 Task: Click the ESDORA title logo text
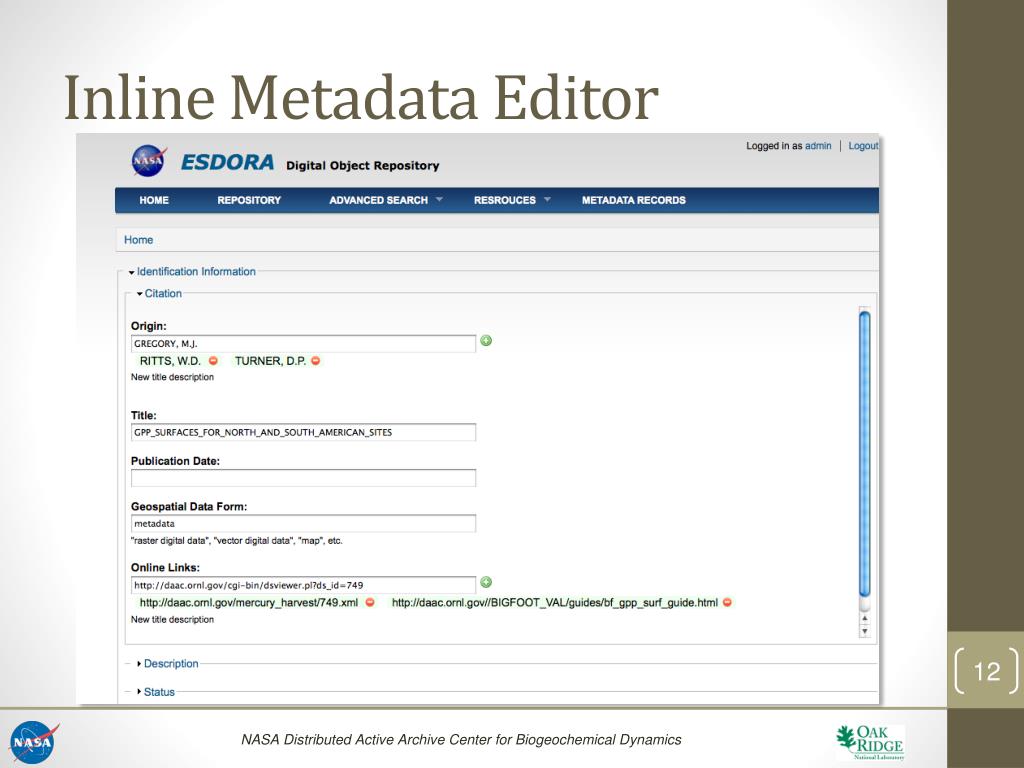click(227, 162)
